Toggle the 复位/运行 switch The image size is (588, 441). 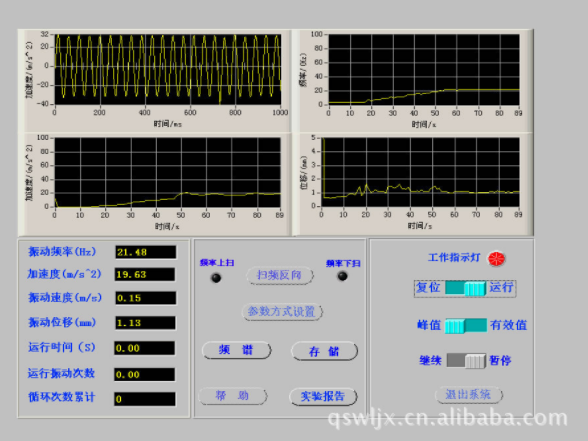(x=465, y=288)
